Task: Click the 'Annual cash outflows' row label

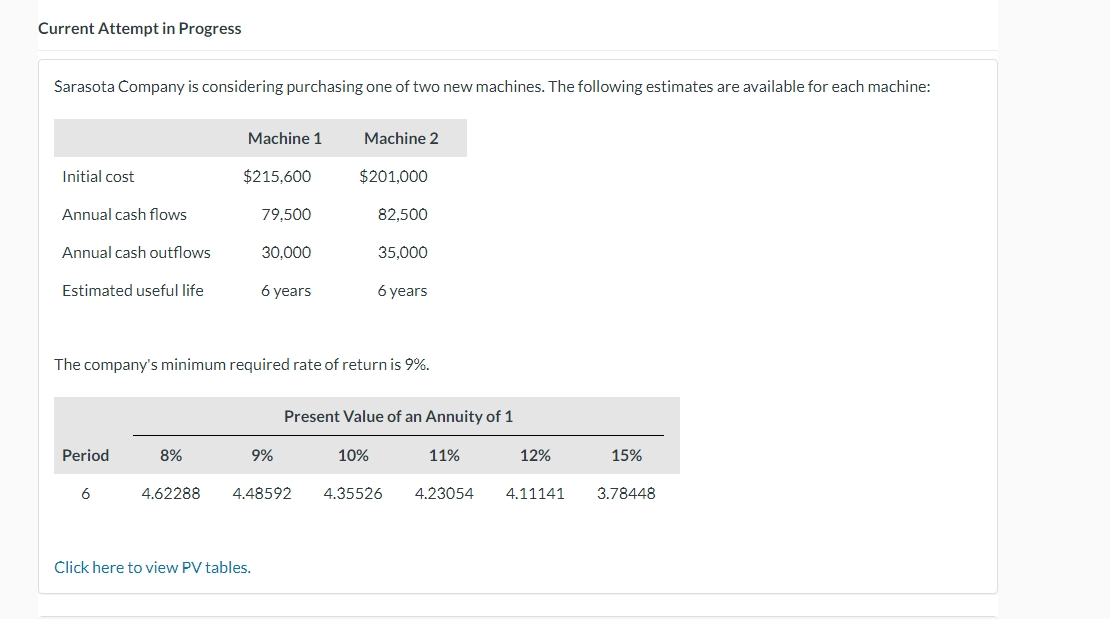Action: pyautogui.click(x=136, y=253)
